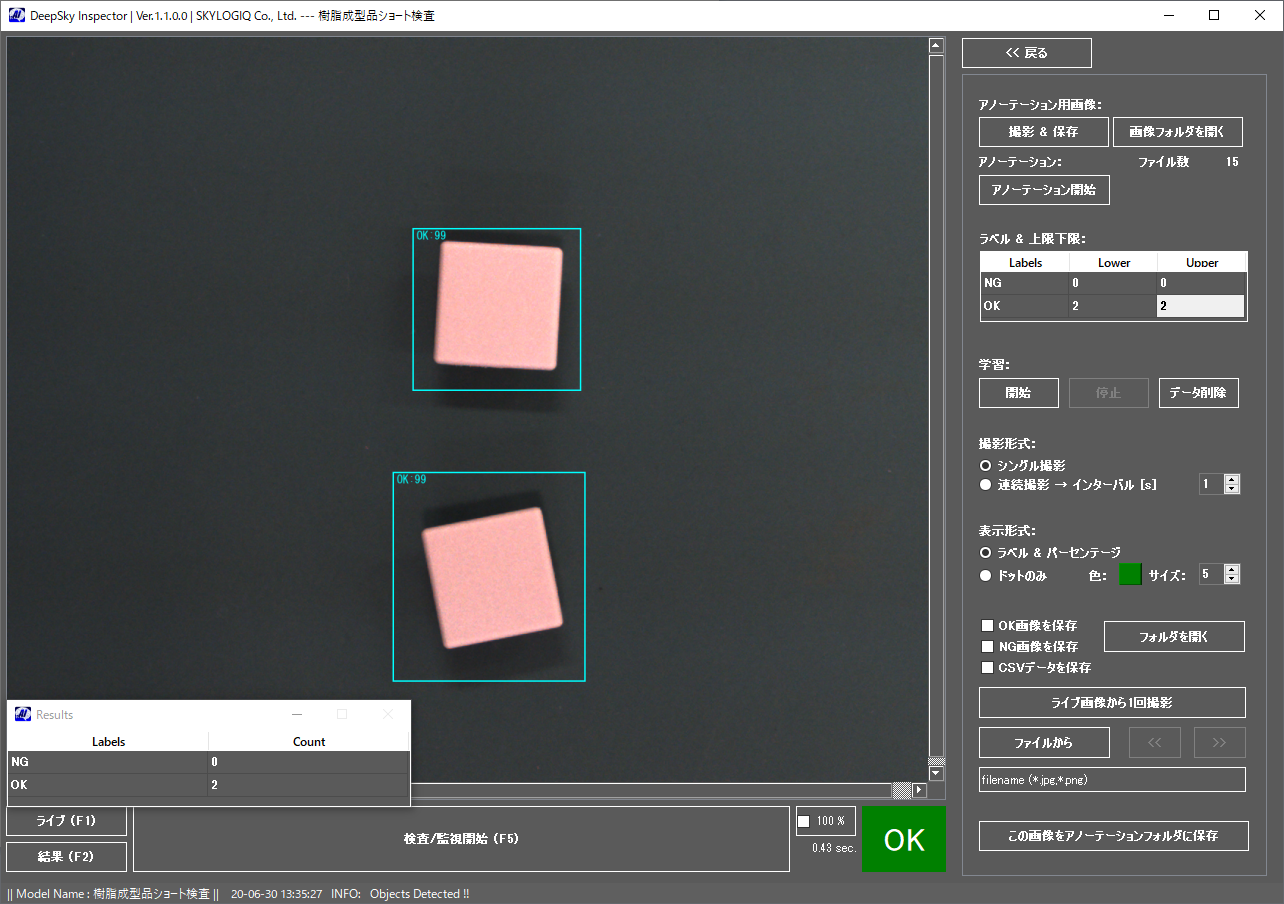The image size is (1284, 904).
Task: Enable CSVデータを保存 checkbox
Action: click(988, 668)
